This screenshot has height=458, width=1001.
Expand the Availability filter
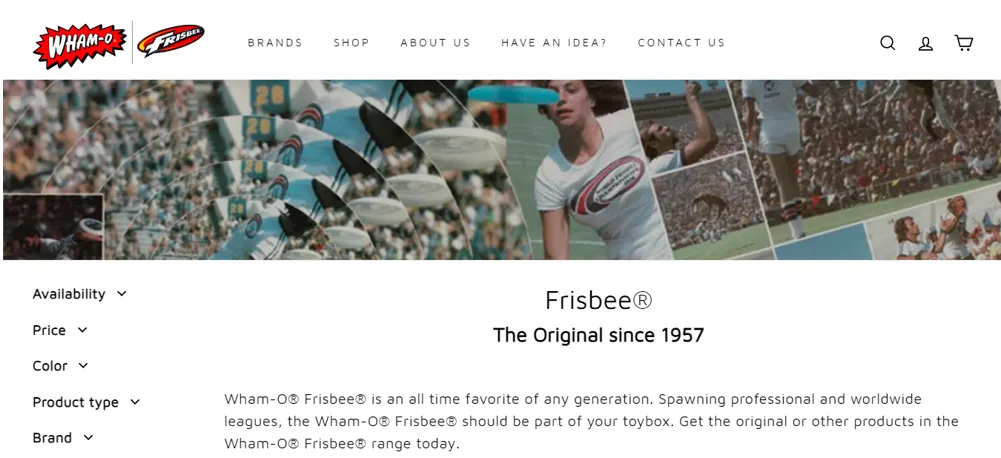80,294
